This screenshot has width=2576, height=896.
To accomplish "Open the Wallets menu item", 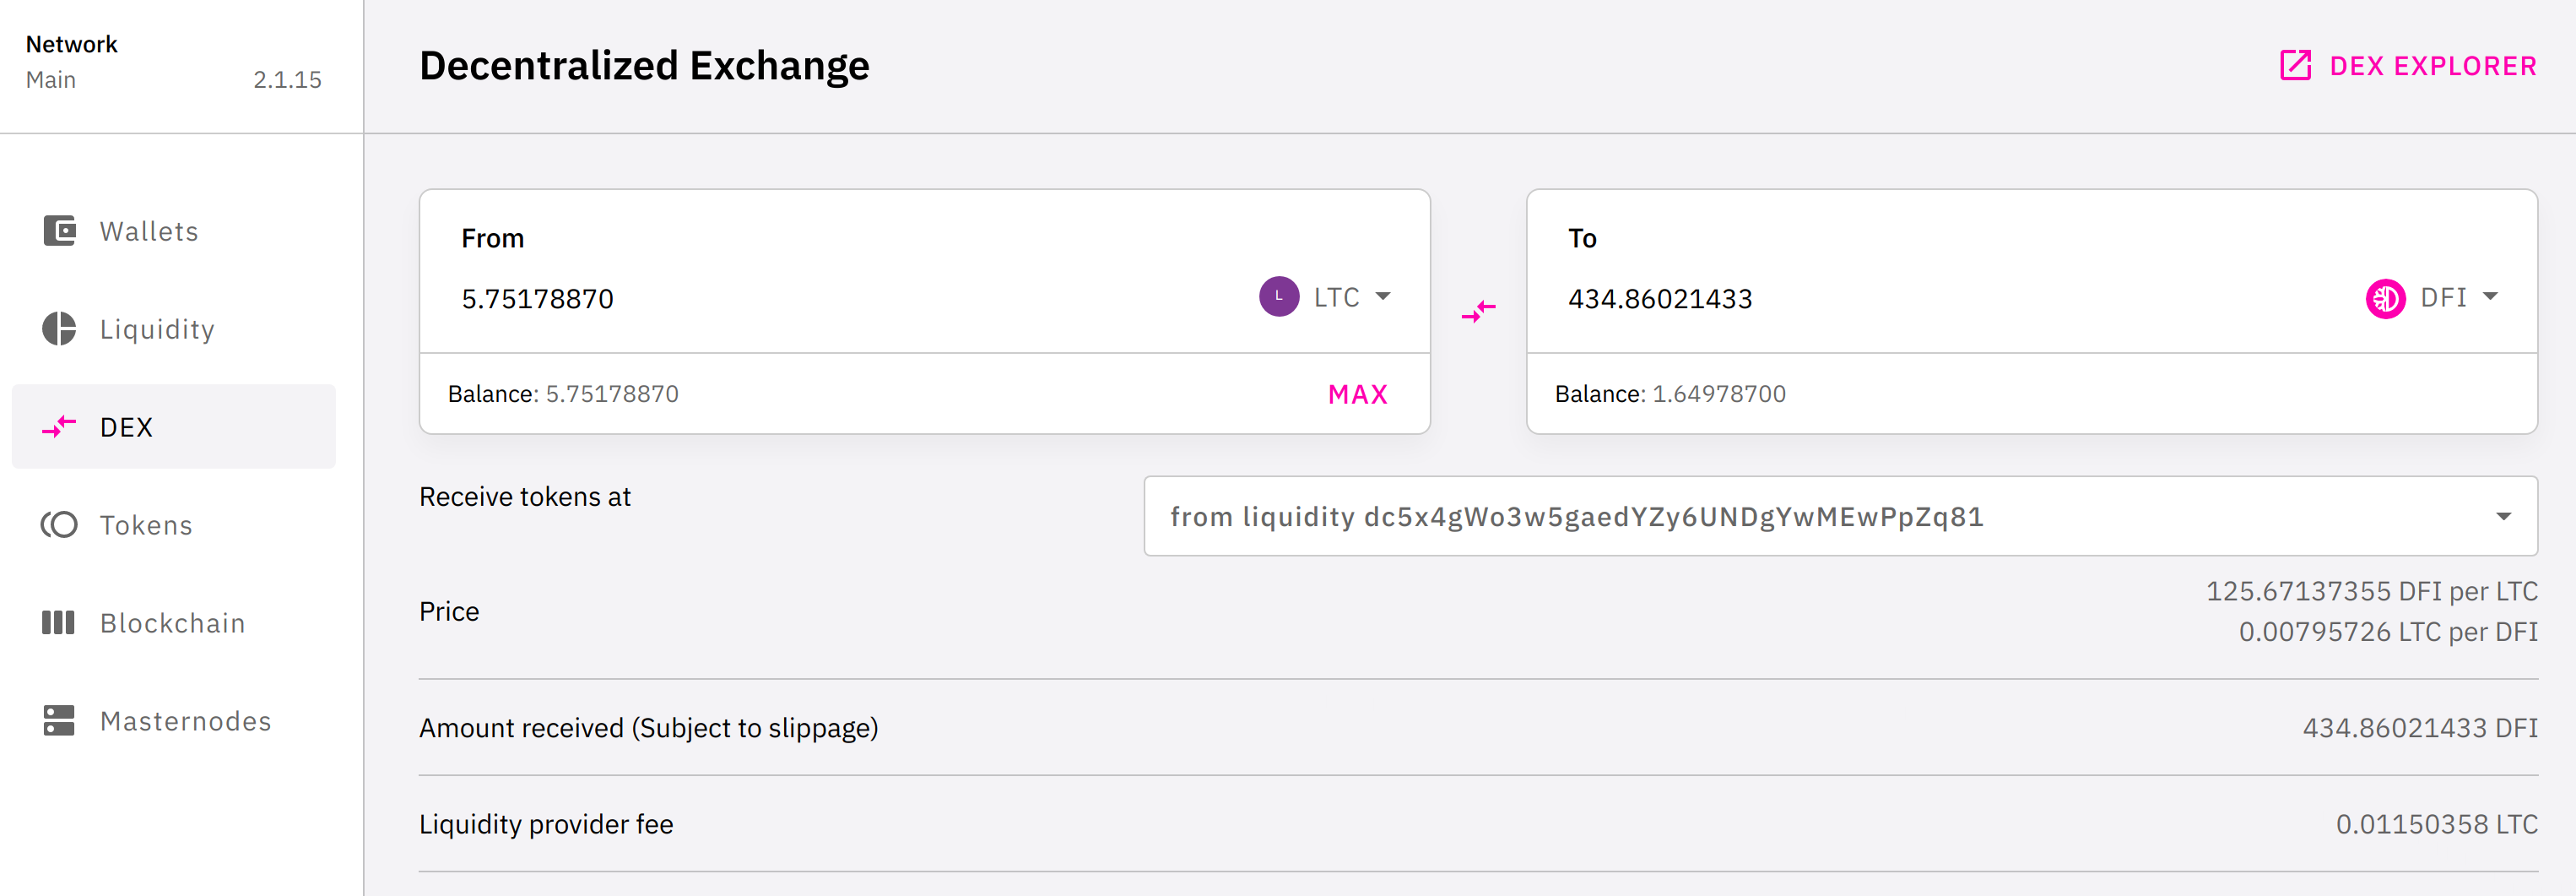I will click(x=174, y=231).
